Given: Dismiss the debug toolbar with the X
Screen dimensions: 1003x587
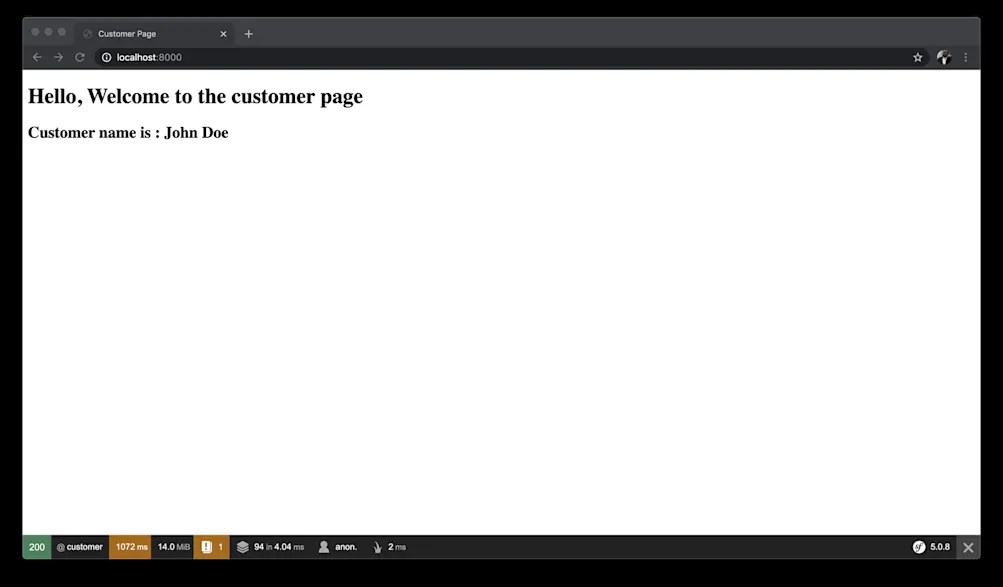Looking at the screenshot, I should 967,547.
